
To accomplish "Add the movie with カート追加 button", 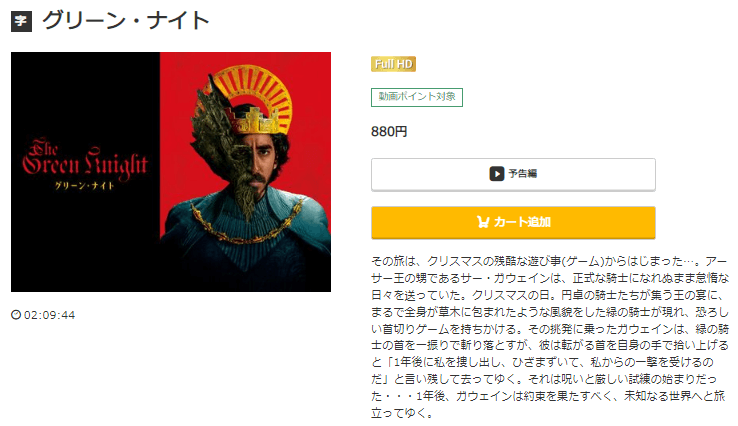I will point(513,222).
